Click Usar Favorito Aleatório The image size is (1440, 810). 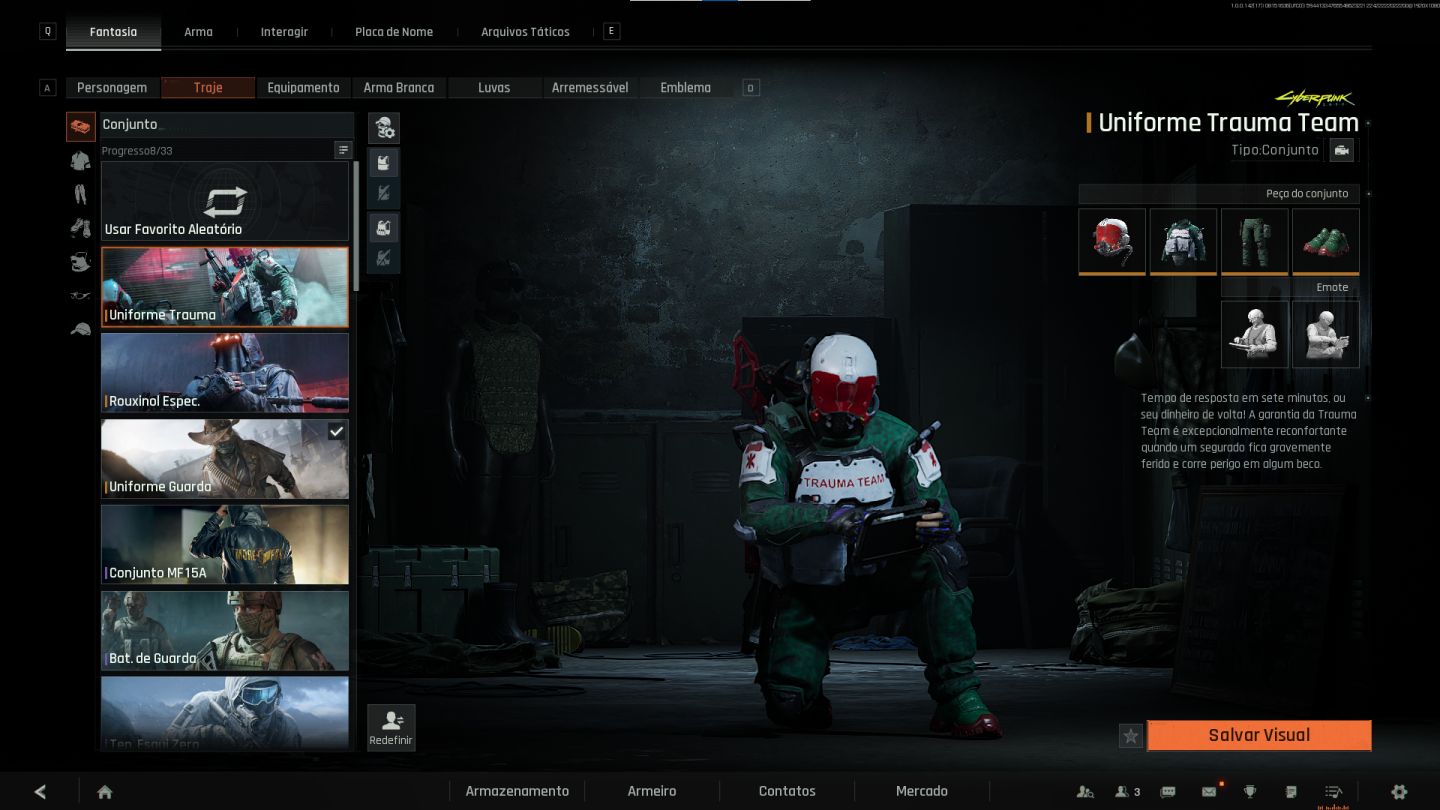[x=225, y=201]
